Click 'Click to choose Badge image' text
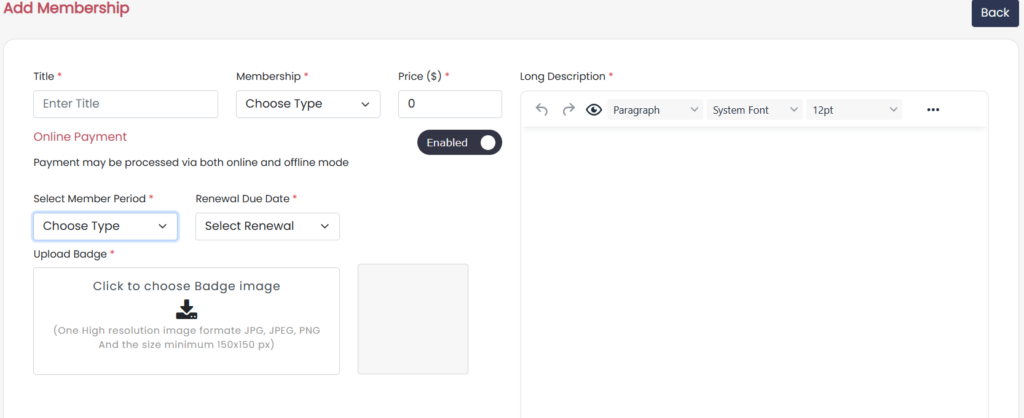1024x418 pixels. (x=187, y=286)
